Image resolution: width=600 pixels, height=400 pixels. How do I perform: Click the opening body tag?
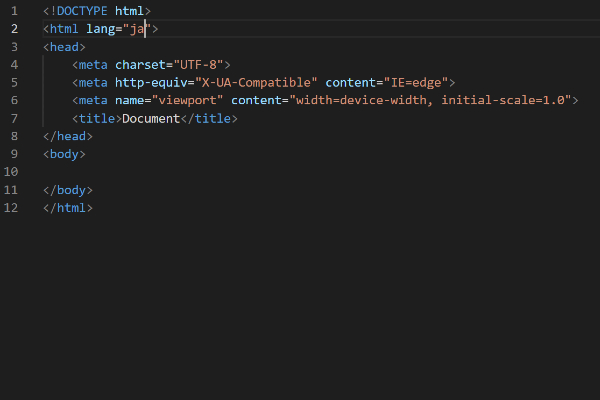(64, 154)
